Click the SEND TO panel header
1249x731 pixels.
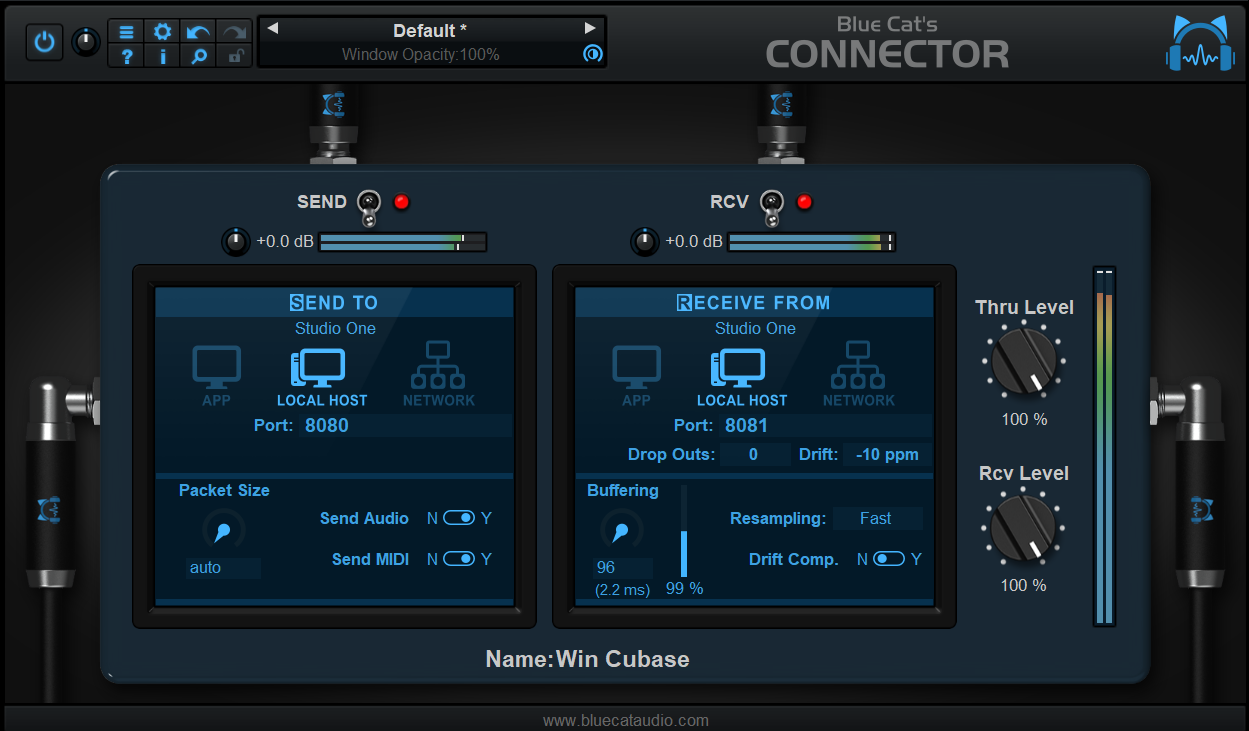[x=334, y=302]
